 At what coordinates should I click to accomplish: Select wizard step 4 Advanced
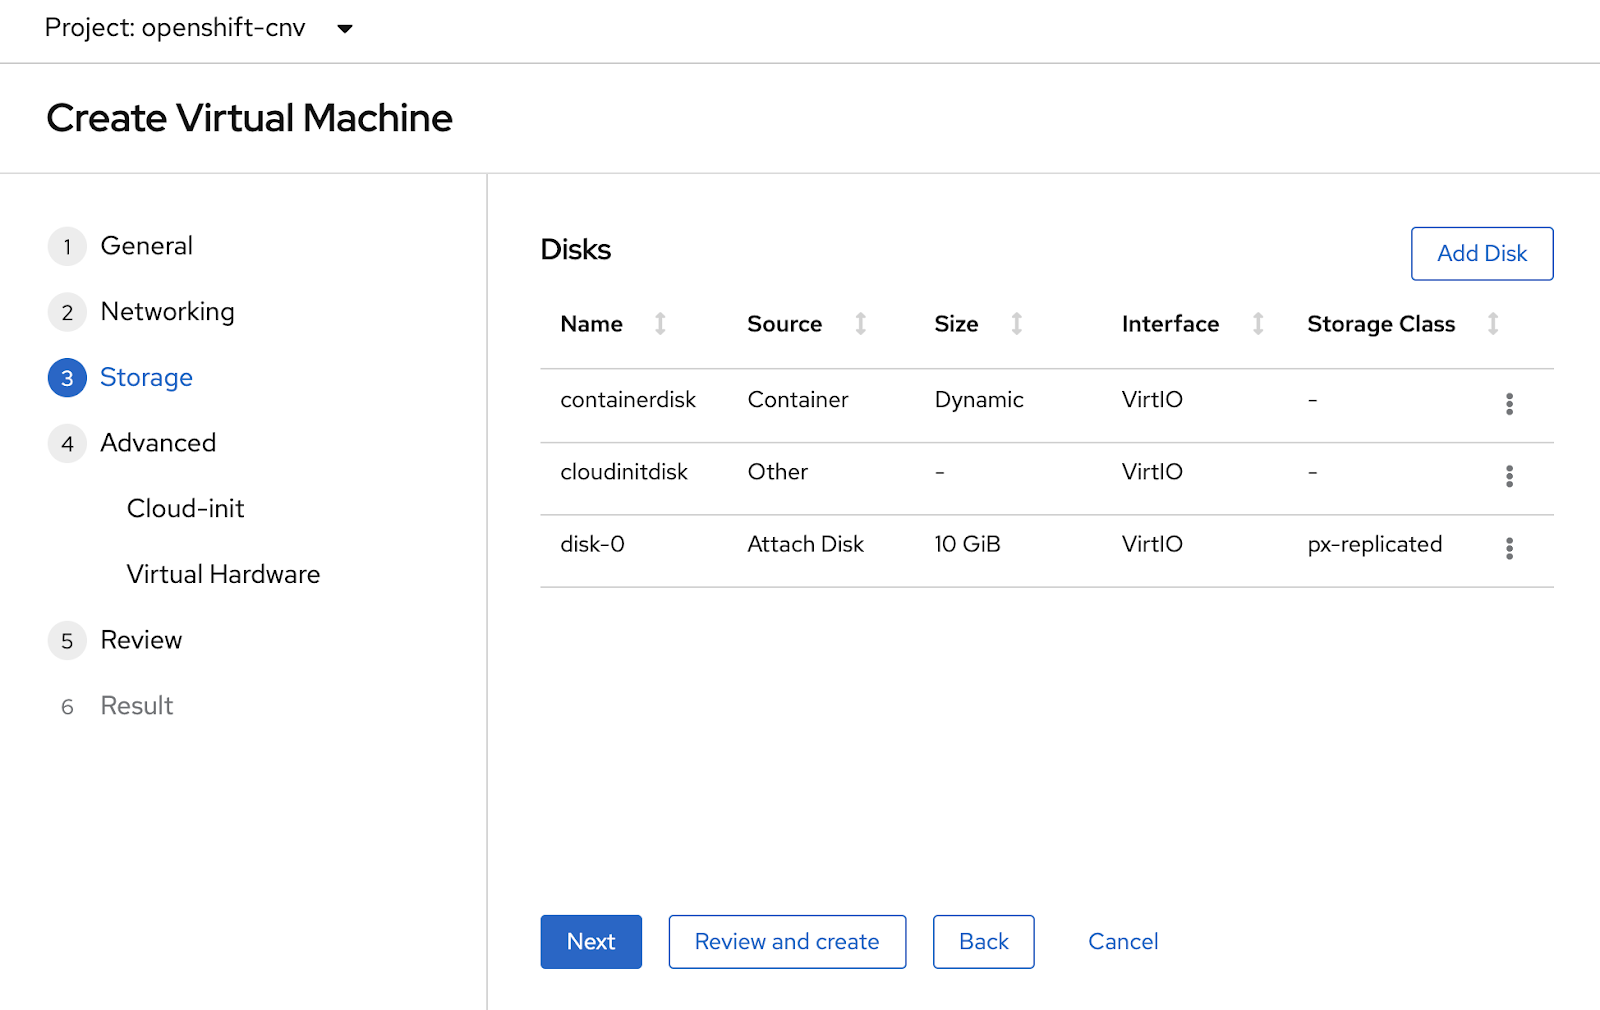click(157, 443)
